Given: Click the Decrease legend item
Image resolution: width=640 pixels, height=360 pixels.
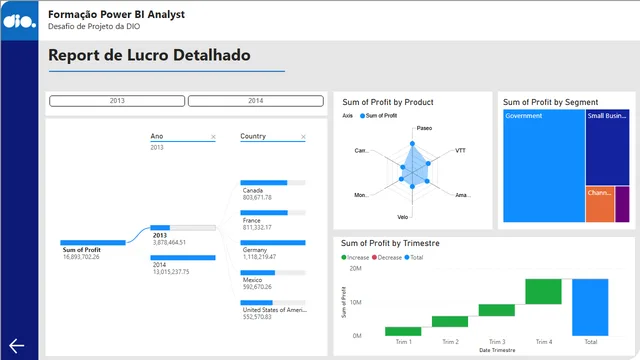Looking at the screenshot, I should pyautogui.click(x=387, y=258).
